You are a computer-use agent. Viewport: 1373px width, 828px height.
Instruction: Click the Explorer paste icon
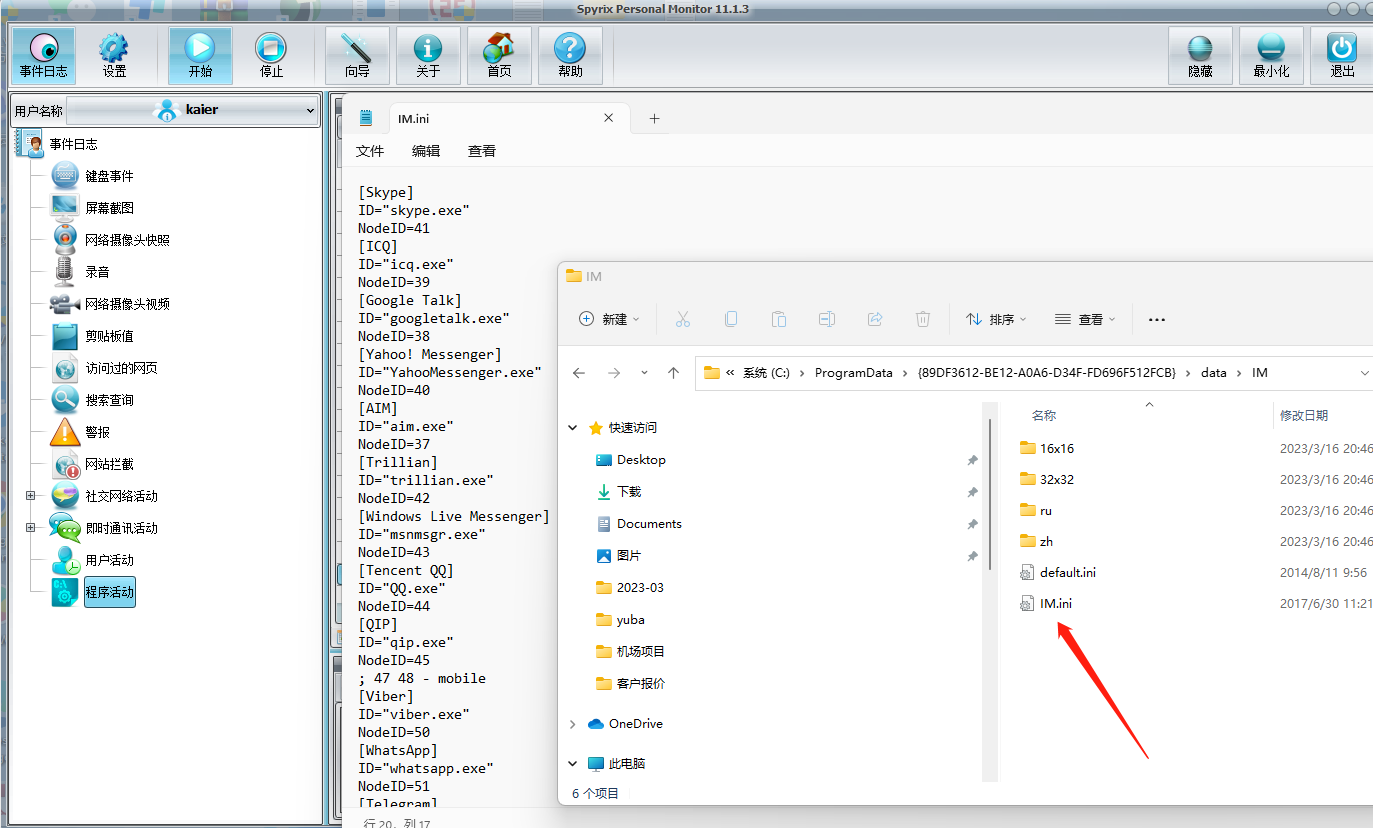779,319
